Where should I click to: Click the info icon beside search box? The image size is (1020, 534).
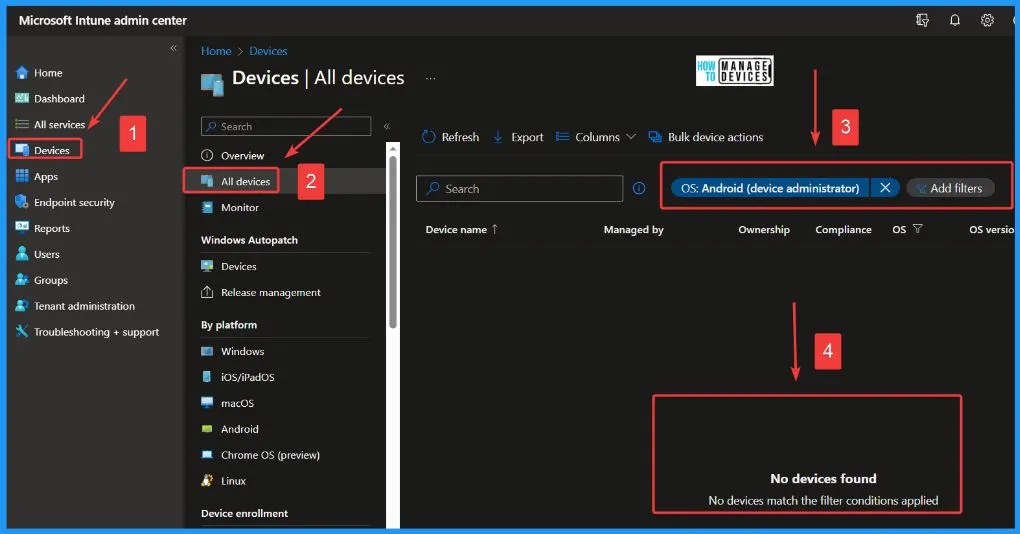(x=639, y=188)
